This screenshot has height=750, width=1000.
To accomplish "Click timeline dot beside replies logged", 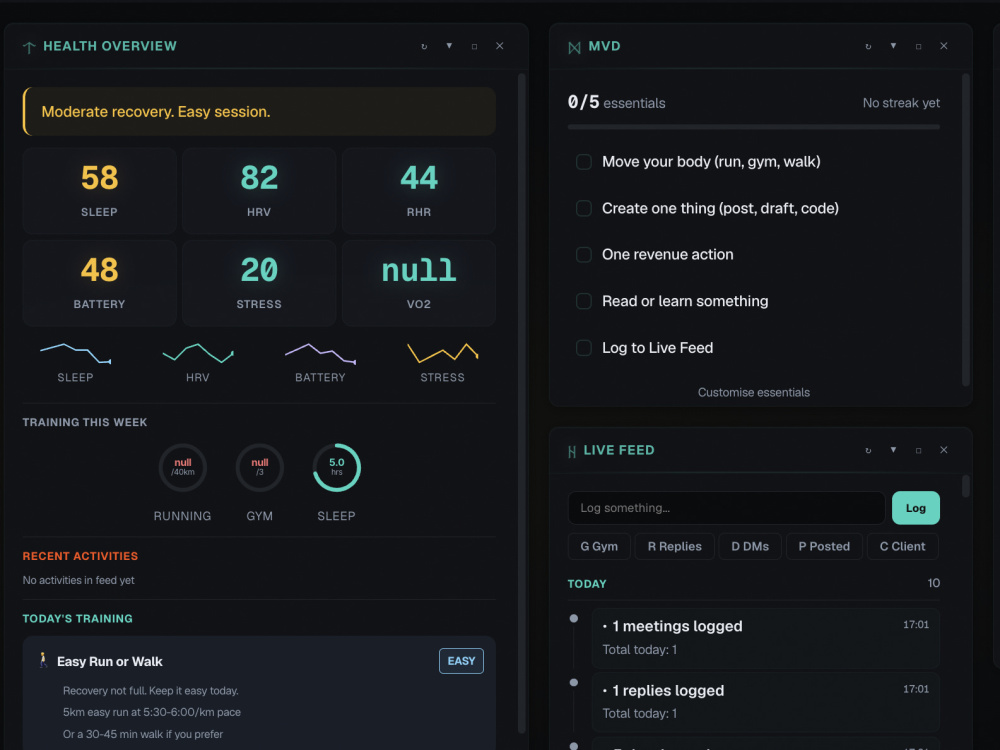I will click(x=573, y=682).
